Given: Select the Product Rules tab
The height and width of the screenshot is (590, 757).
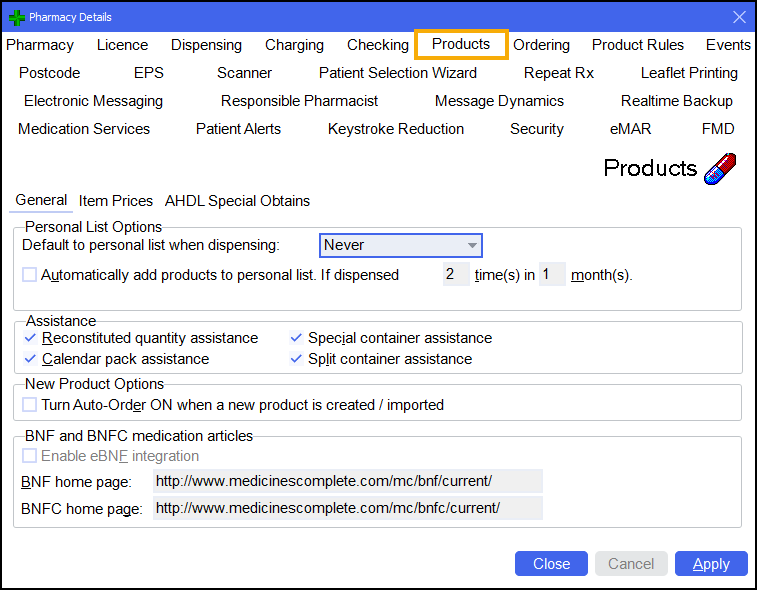Looking at the screenshot, I should (638, 45).
